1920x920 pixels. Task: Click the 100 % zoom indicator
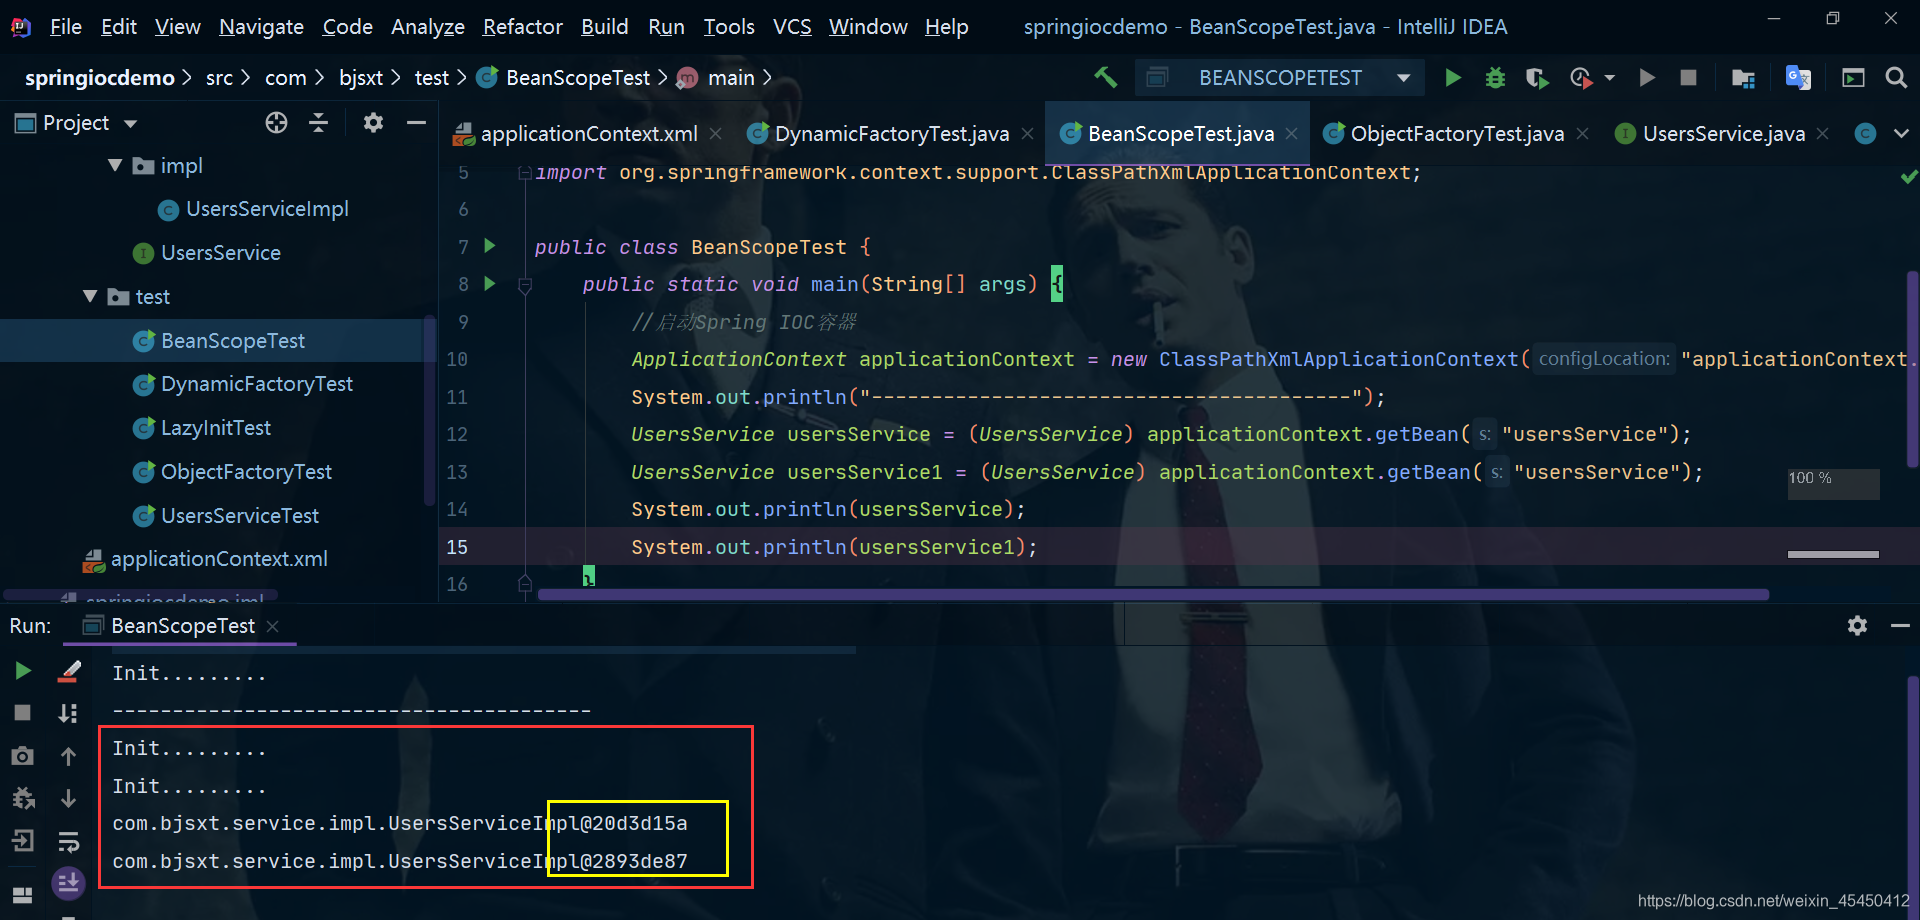tap(1833, 484)
